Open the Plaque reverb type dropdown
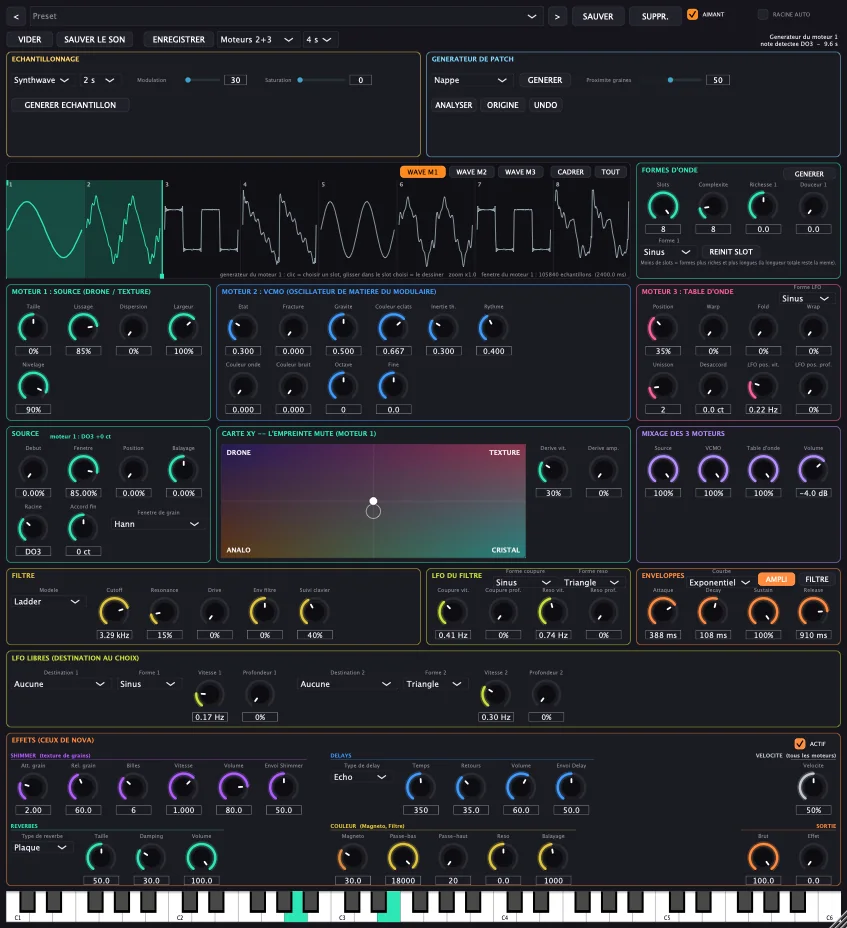 point(40,848)
